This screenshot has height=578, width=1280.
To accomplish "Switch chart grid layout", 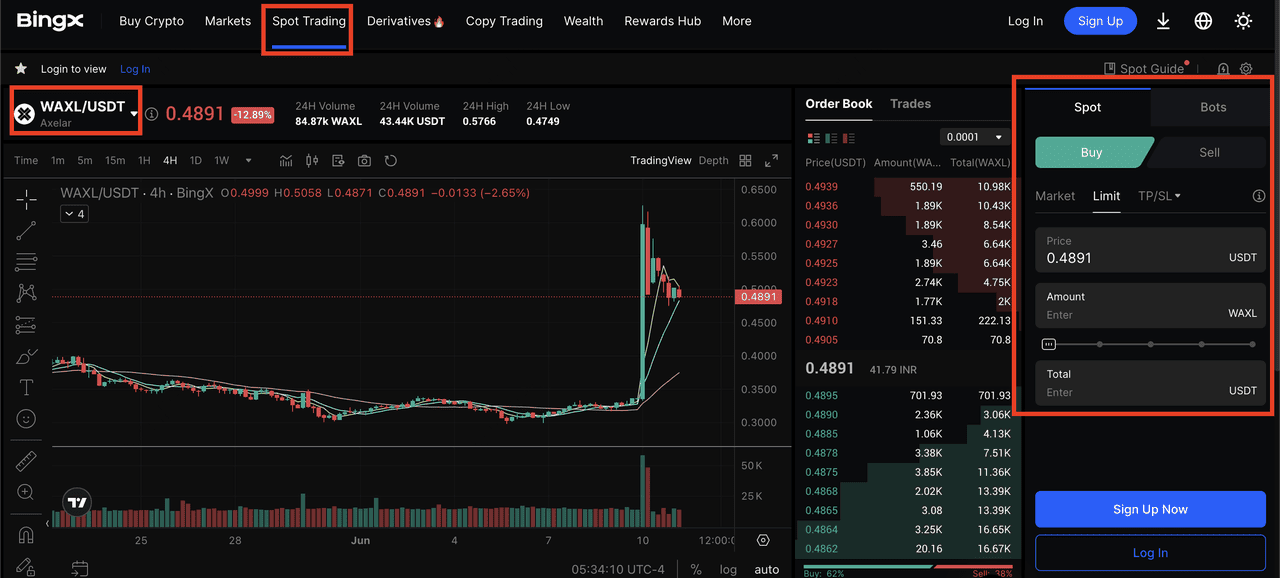I will pos(745,160).
